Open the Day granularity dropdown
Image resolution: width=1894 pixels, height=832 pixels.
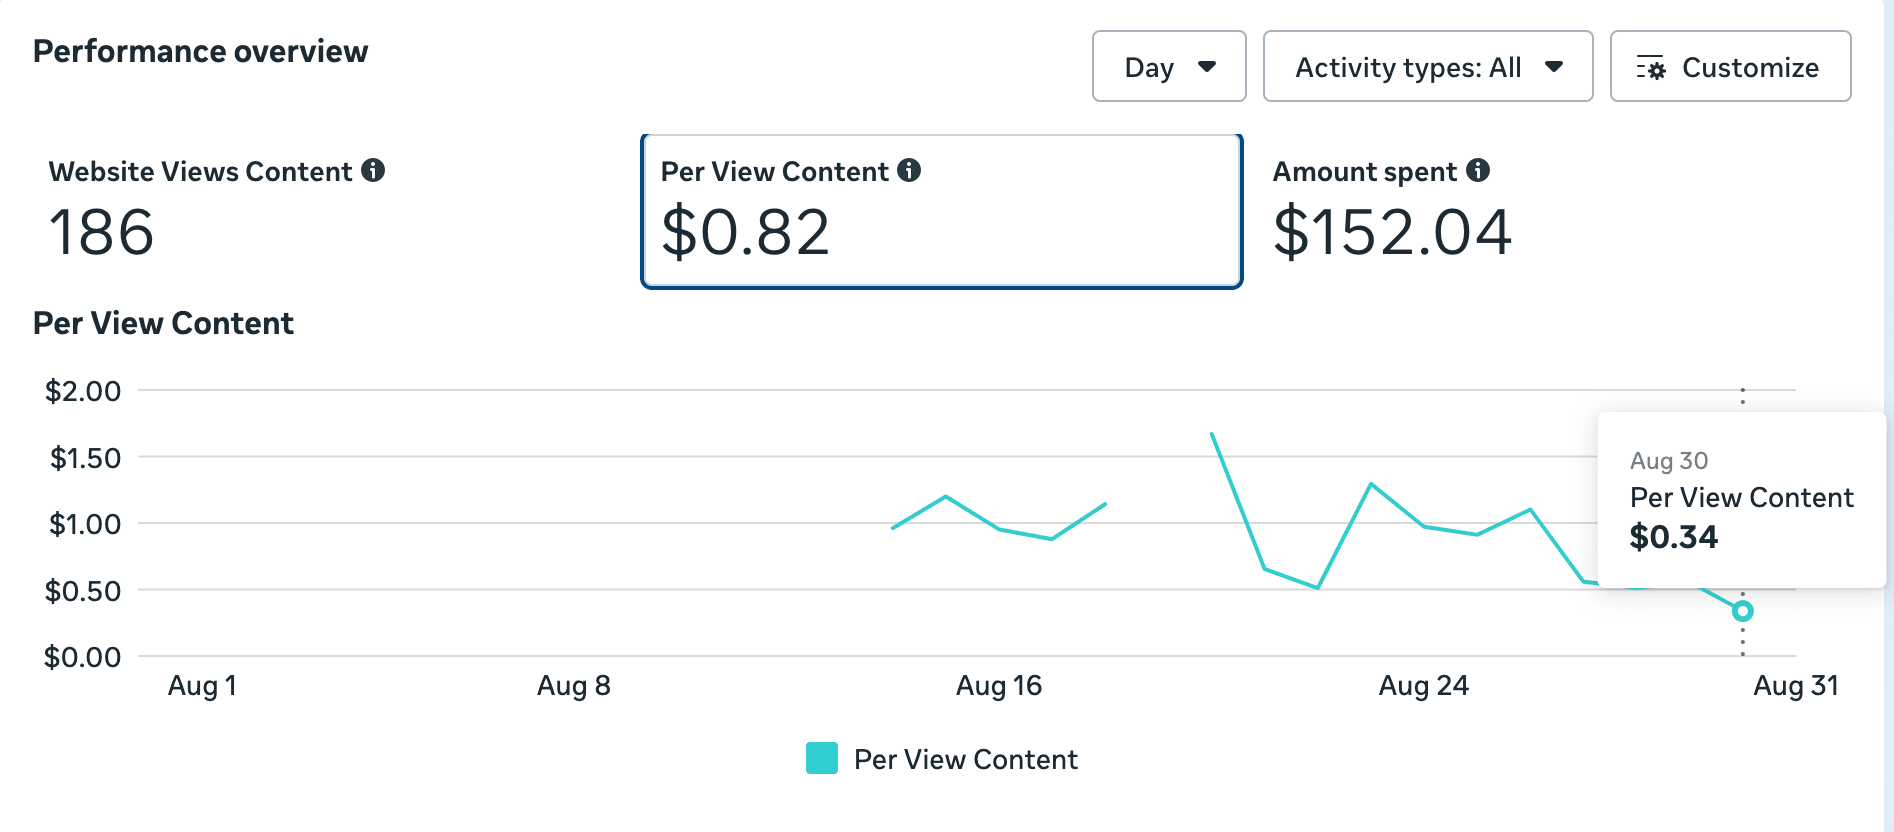coord(1168,67)
